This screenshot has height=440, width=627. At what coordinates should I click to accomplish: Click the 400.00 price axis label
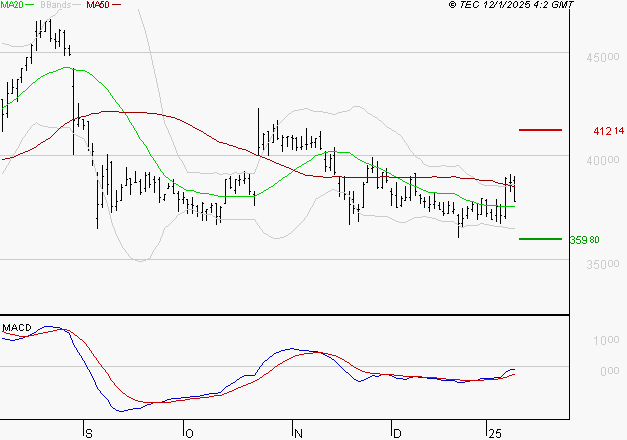pos(603,160)
